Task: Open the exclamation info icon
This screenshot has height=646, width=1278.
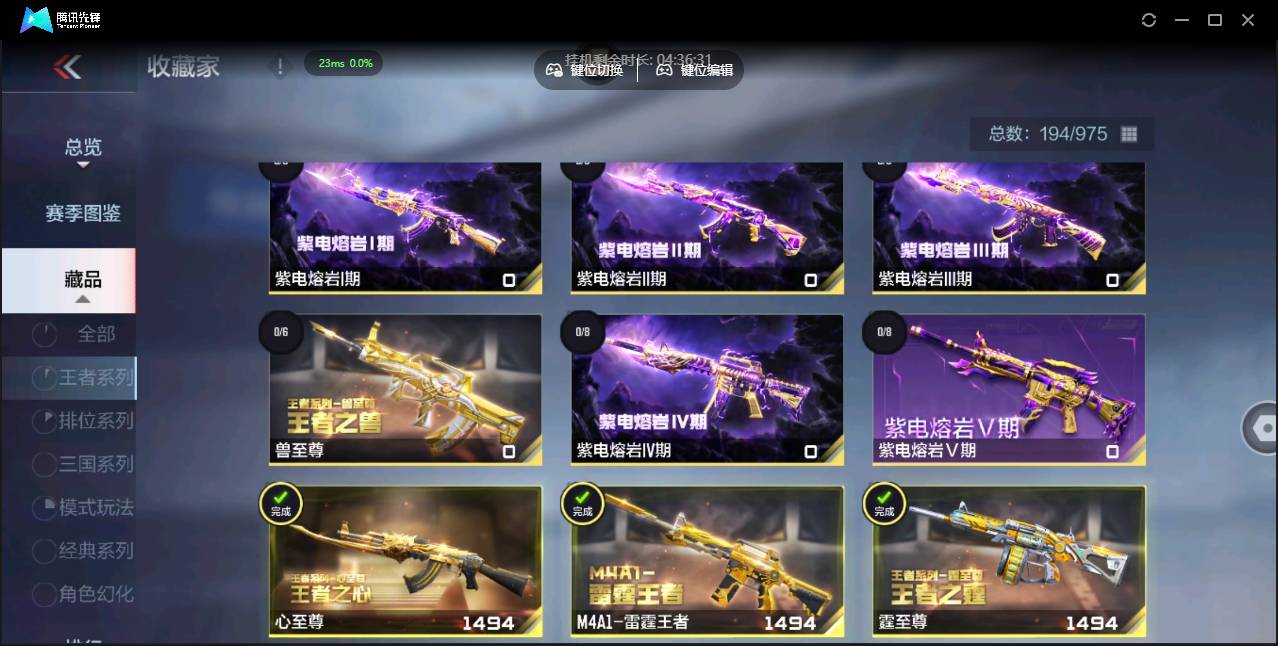Action: [281, 67]
